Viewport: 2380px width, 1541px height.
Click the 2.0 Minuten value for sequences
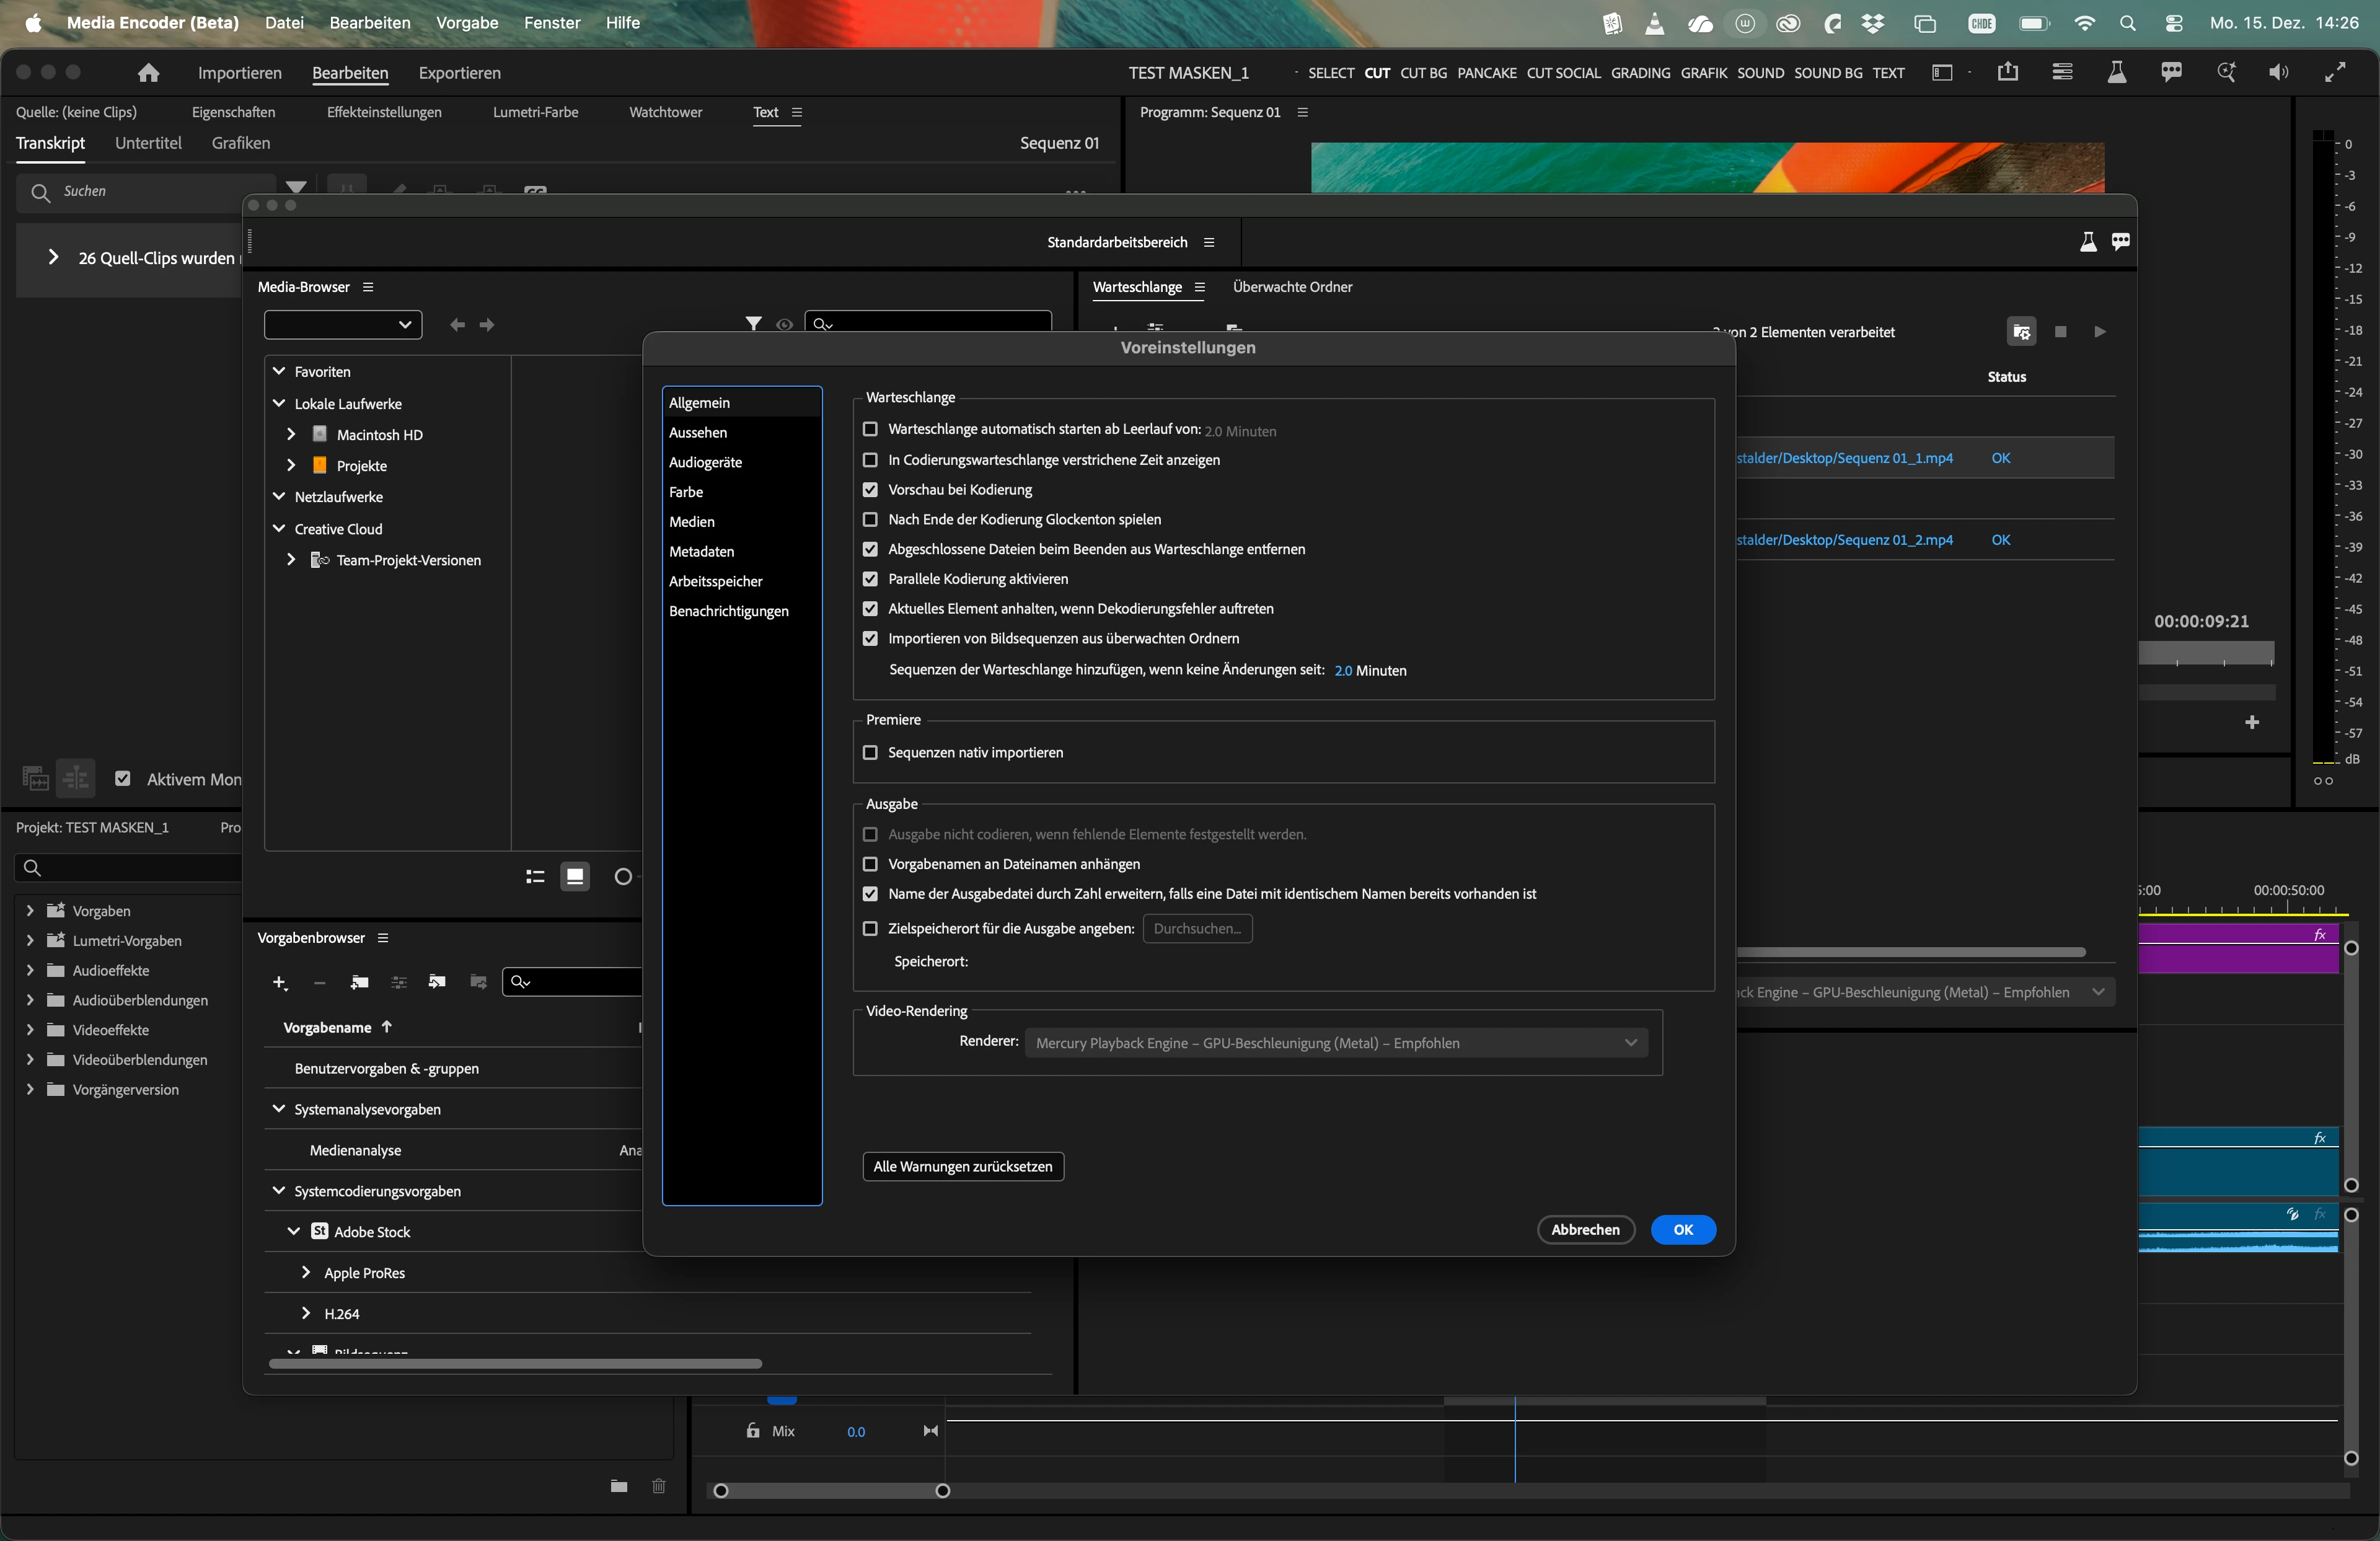pos(1343,671)
